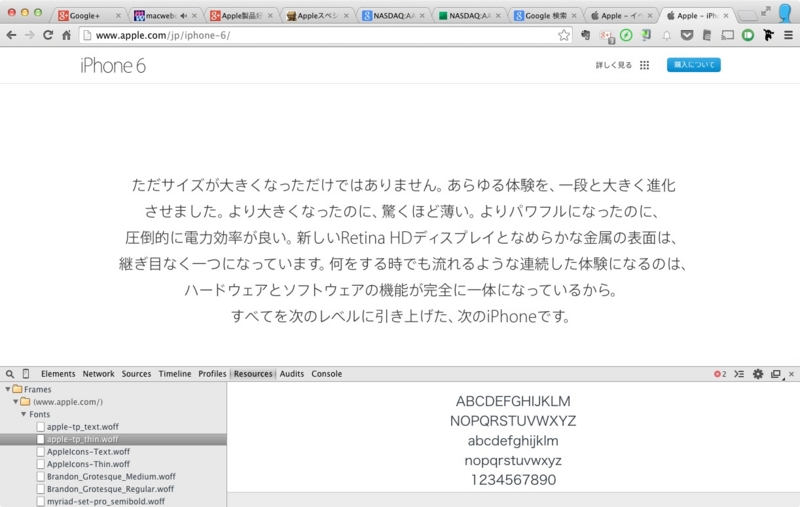Toggle DevTools device mode icon
800x507 pixels.
(x=26, y=374)
